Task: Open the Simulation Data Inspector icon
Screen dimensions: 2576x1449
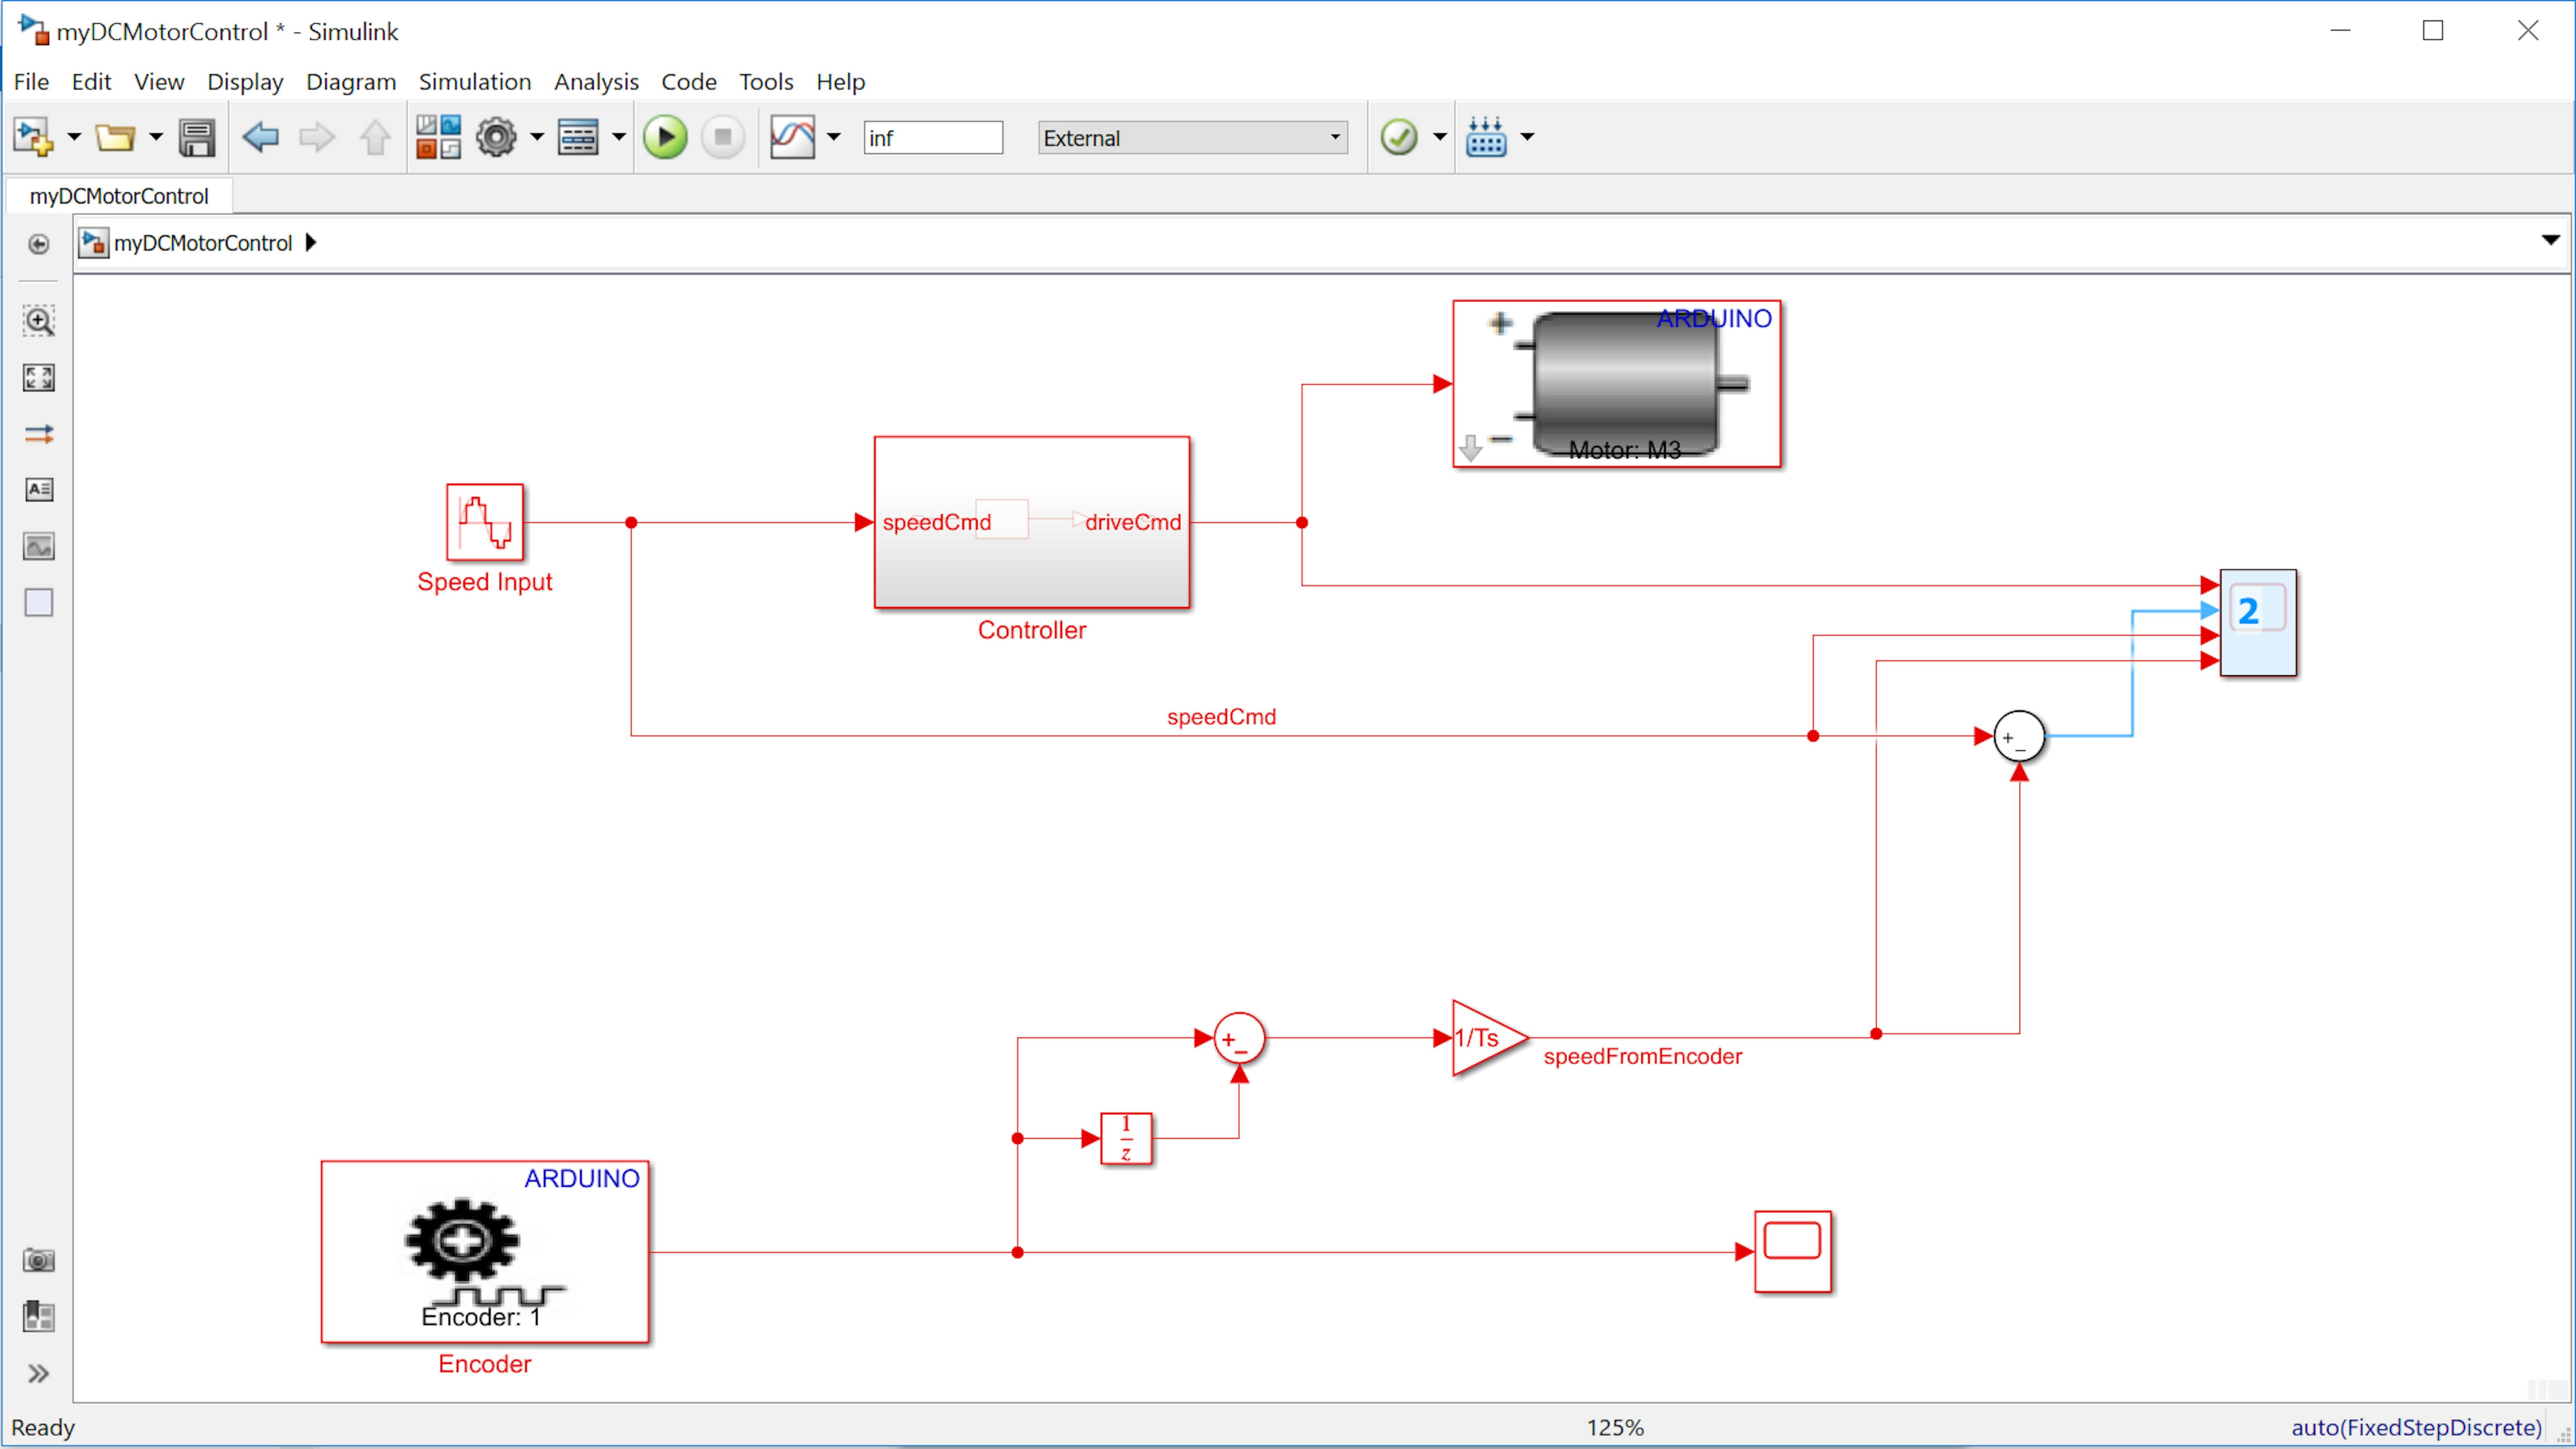Action: (x=793, y=137)
